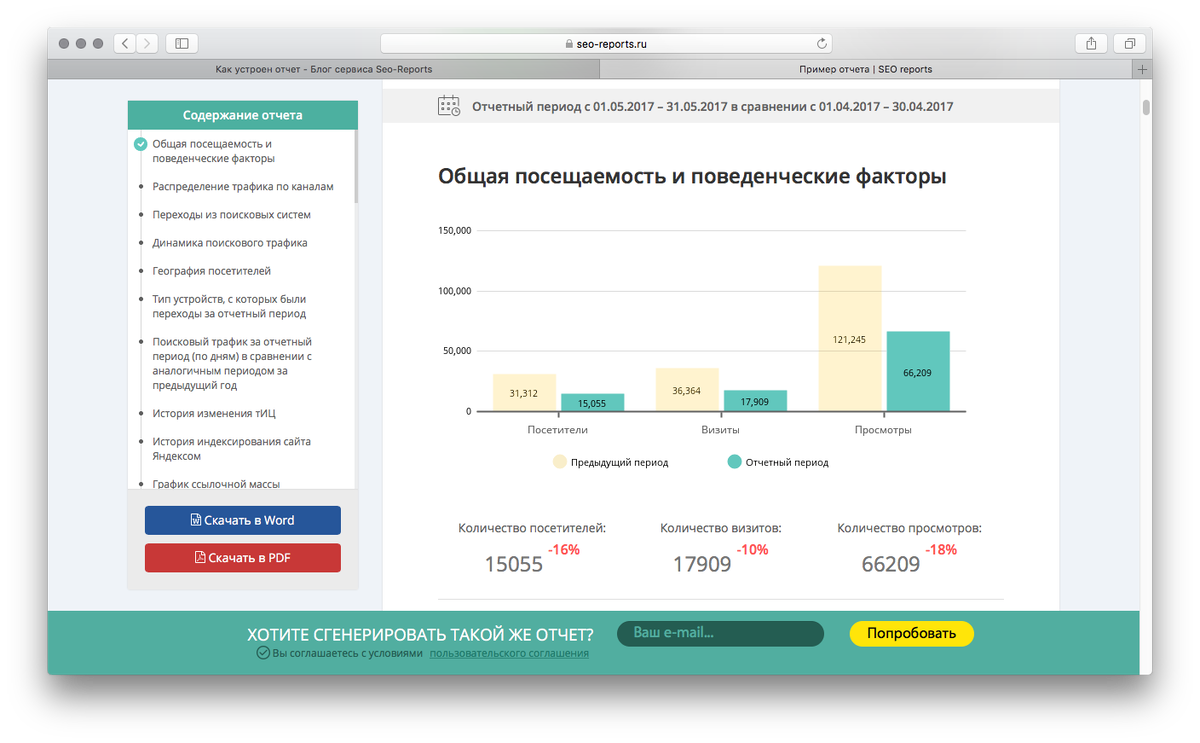
Task: Click the 'Ваш e-mail...' input field
Action: 719,633
